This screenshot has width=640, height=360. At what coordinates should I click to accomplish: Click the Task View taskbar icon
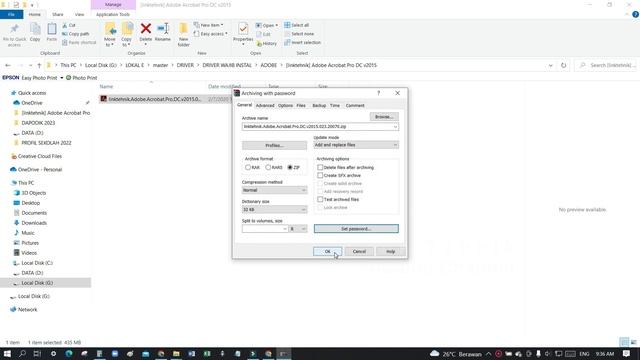[37, 353]
